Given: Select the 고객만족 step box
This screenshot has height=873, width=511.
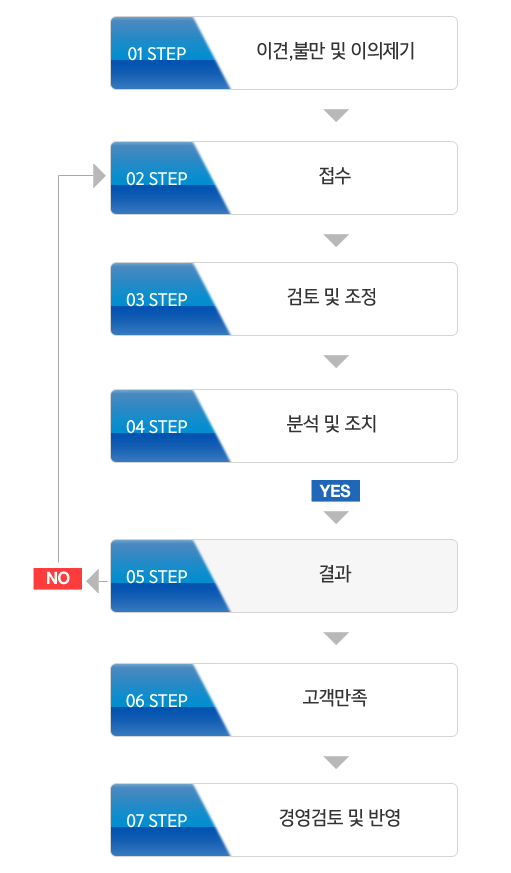Looking at the screenshot, I should coord(284,700).
